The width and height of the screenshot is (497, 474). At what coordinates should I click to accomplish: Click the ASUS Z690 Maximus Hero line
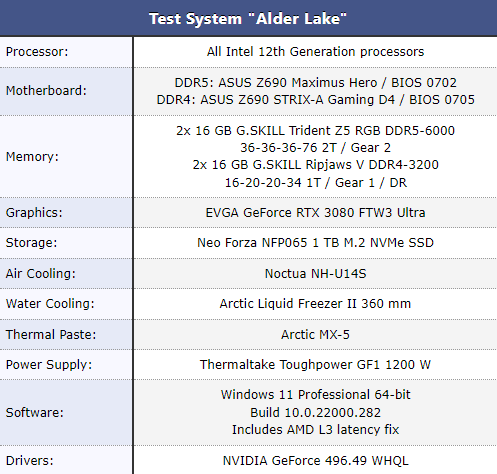tap(315, 82)
